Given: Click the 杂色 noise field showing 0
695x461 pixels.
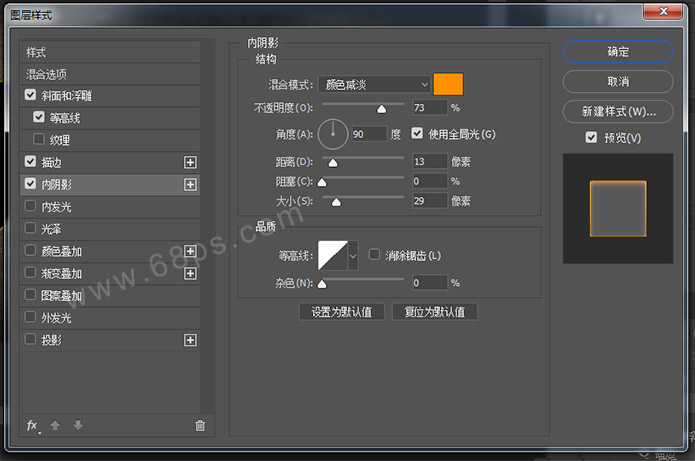Looking at the screenshot, I should (x=429, y=282).
